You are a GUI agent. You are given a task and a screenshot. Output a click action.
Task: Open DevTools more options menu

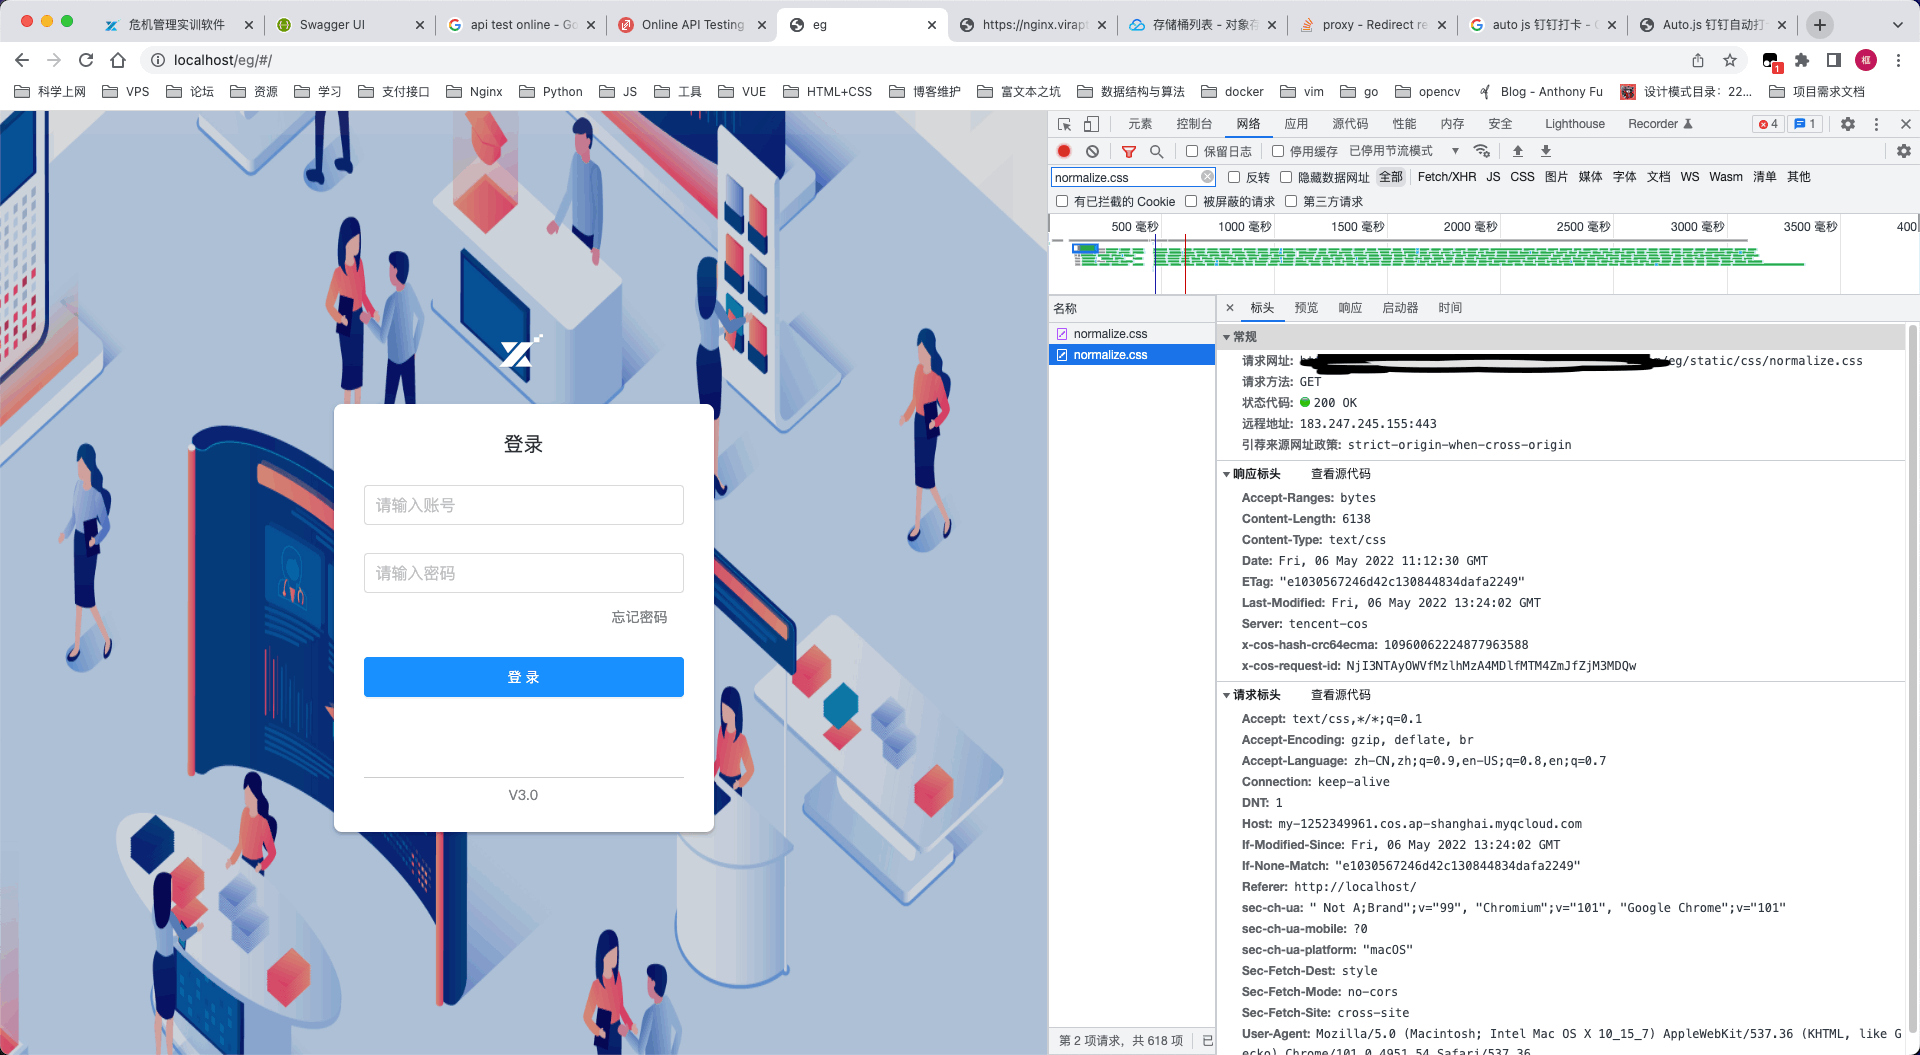point(1876,124)
